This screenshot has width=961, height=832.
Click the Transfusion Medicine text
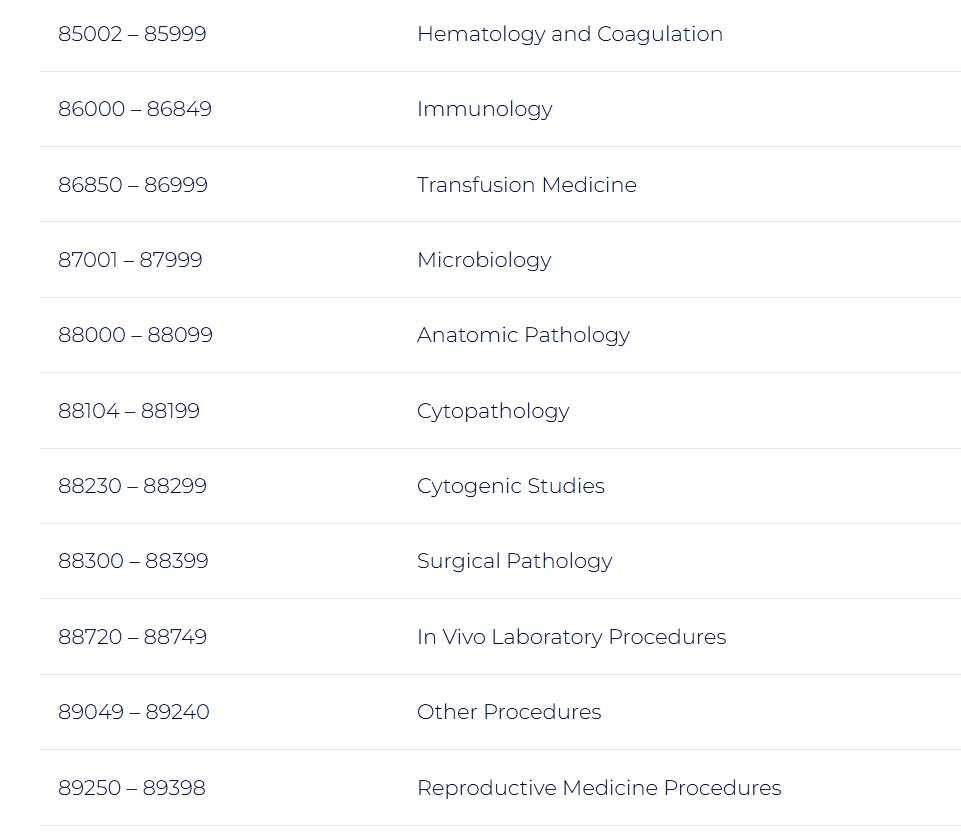[x=526, y=185]
